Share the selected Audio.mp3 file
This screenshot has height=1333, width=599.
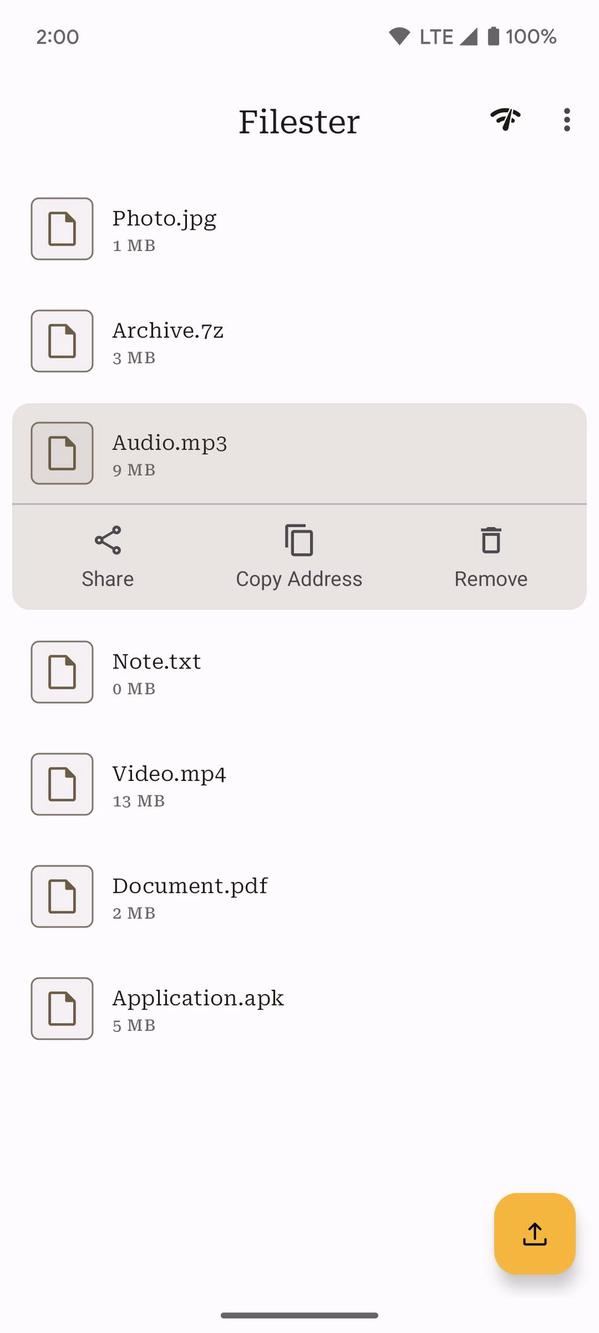(x=107, y=556)
